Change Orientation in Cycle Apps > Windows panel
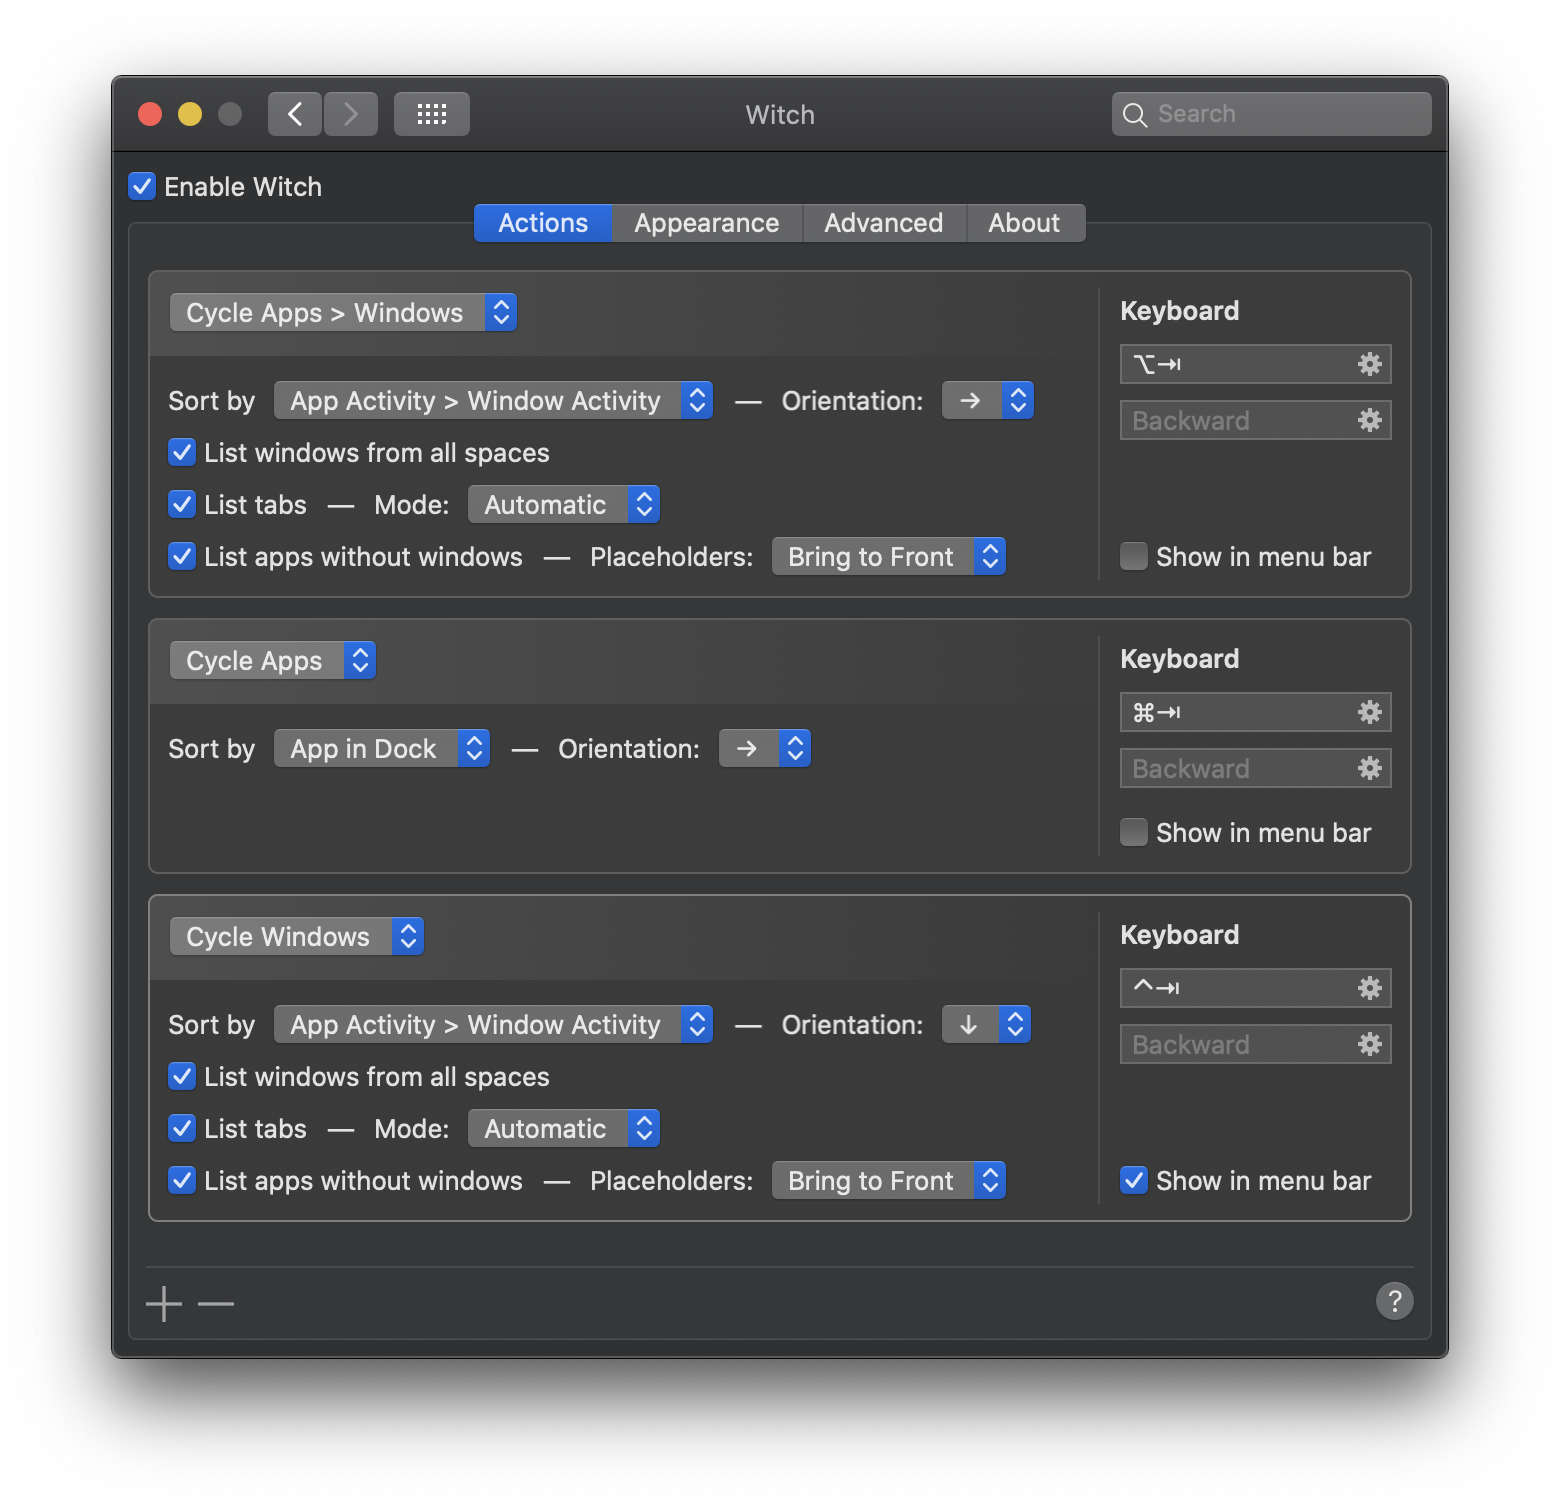 [987, 400]
